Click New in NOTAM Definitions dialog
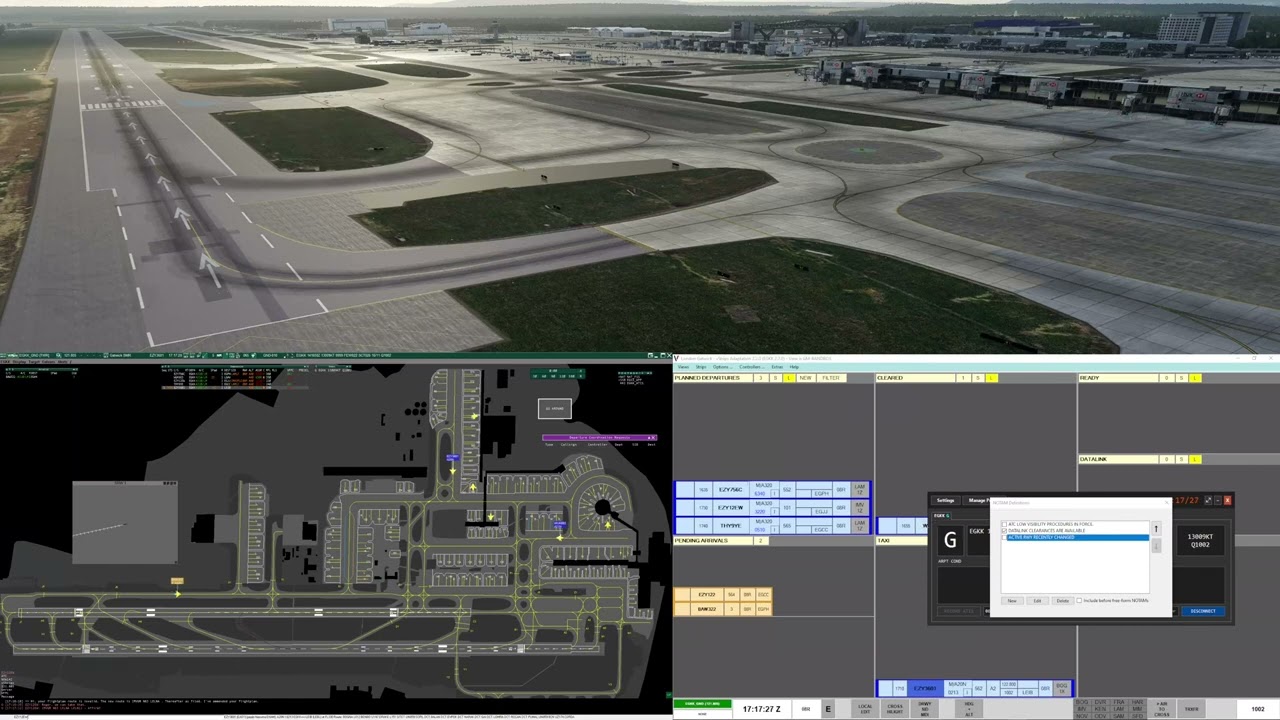The width and height of the screenshot is (1280, 720). coord(1012,601)
